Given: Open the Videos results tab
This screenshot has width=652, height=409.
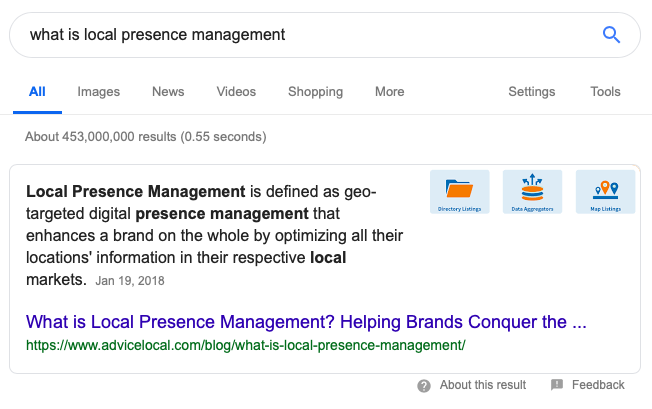Looking at the screenshot, I should click(236, 92).
